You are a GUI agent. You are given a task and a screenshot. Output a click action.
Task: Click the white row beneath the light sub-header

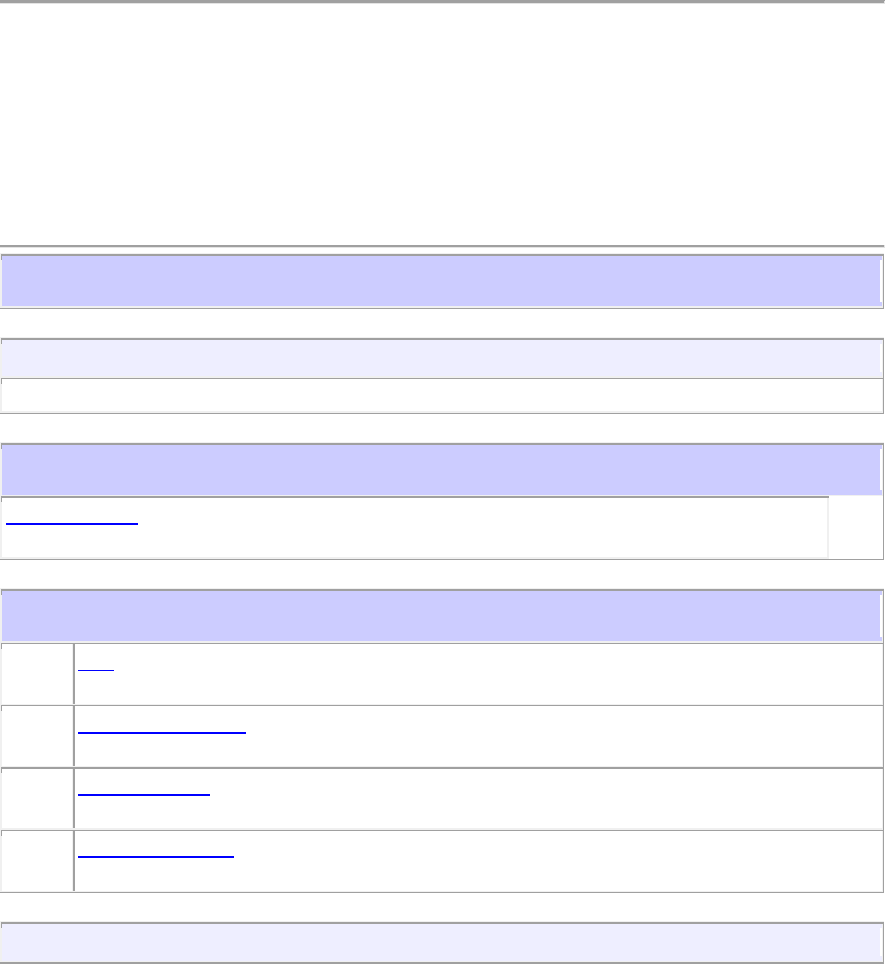point(440,395)
